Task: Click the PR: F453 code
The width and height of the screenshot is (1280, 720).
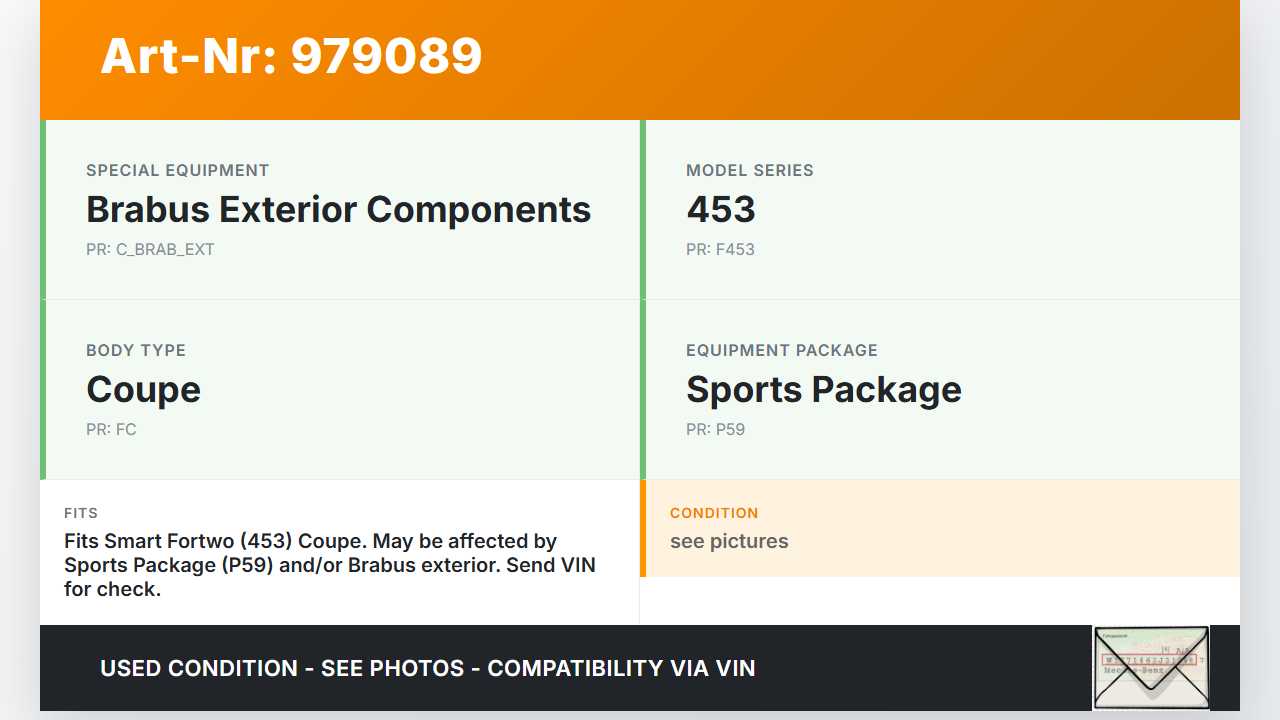Action: point(720,249)
